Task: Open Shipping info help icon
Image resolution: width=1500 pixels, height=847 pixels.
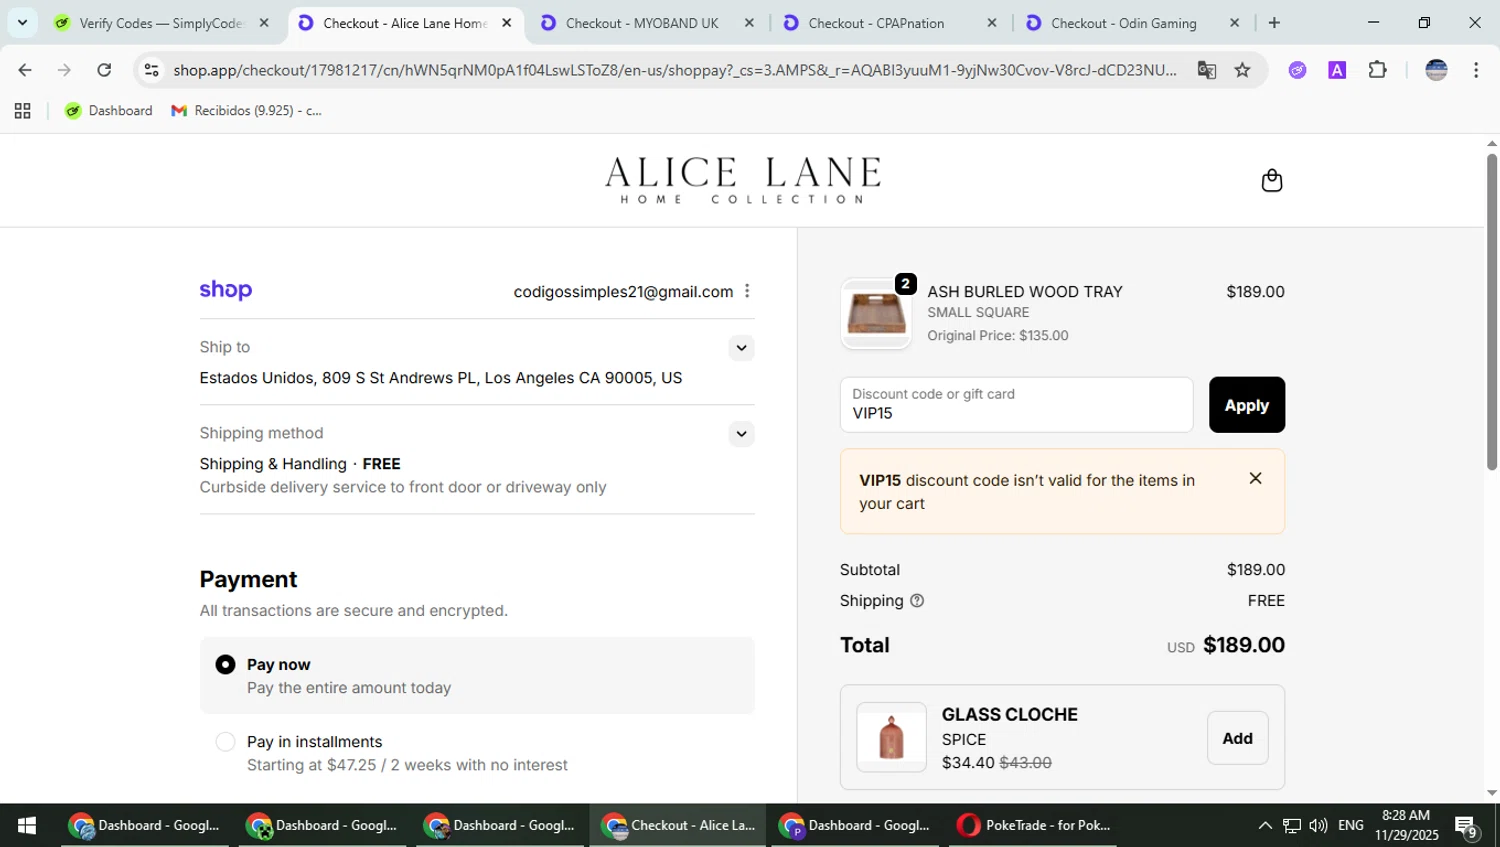Action: click(x=917, y=601)
